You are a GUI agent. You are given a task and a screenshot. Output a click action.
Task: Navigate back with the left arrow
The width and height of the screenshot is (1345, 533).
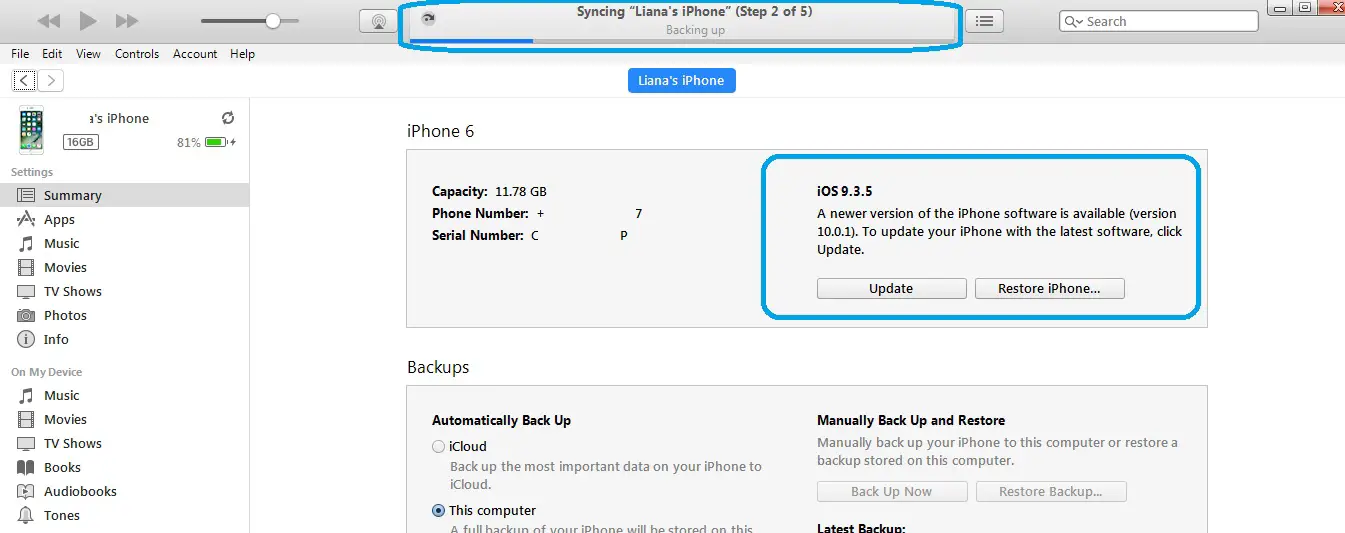point(25,80)
